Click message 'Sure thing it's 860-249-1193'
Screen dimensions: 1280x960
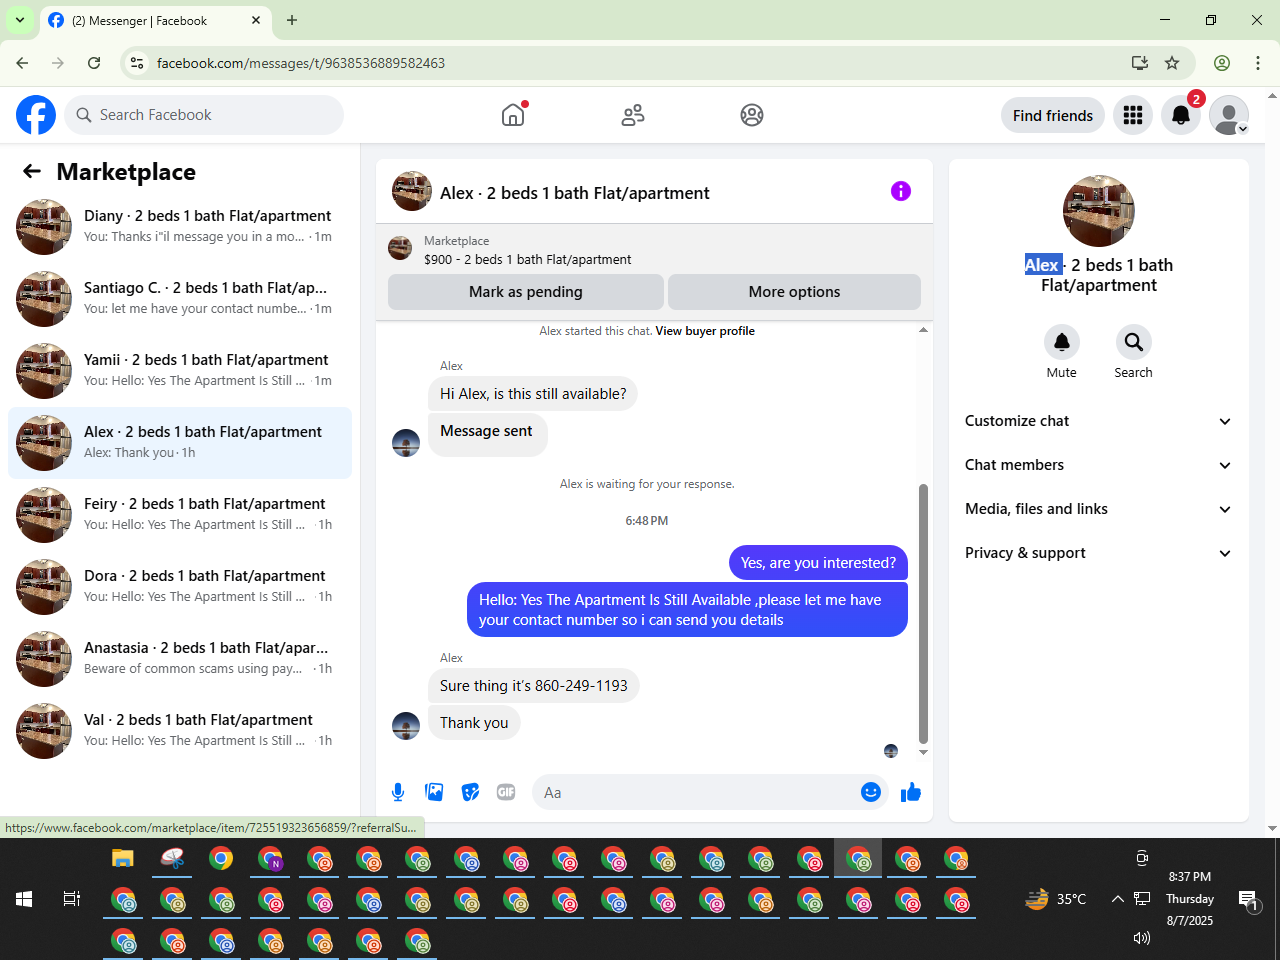click(x=534, y=686)
